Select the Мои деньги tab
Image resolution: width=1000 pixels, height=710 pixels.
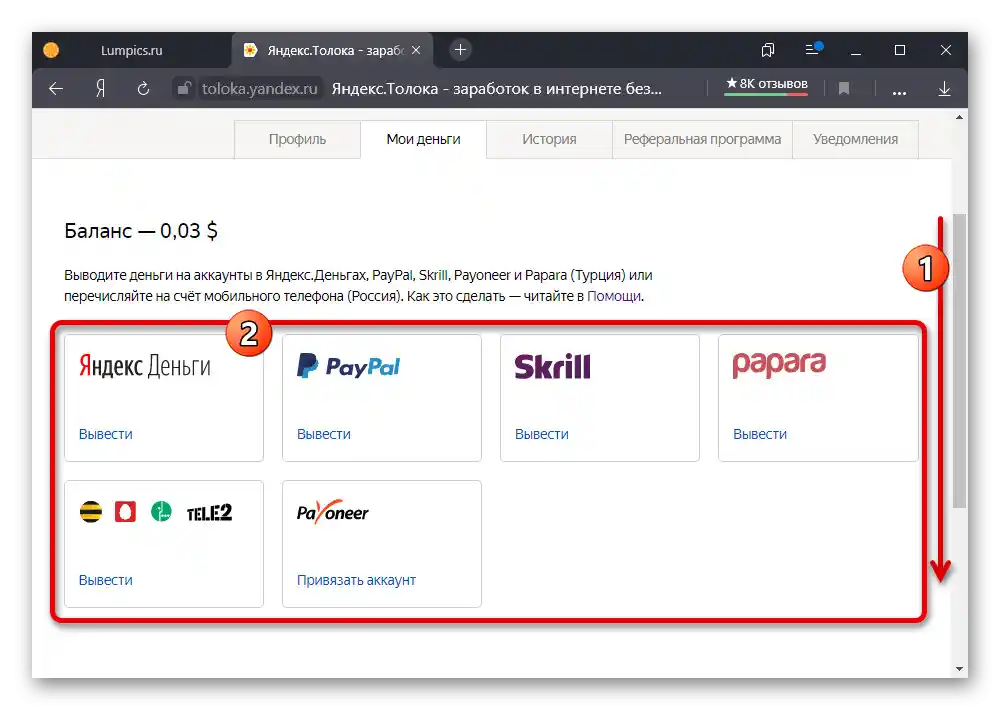point(423,139)
